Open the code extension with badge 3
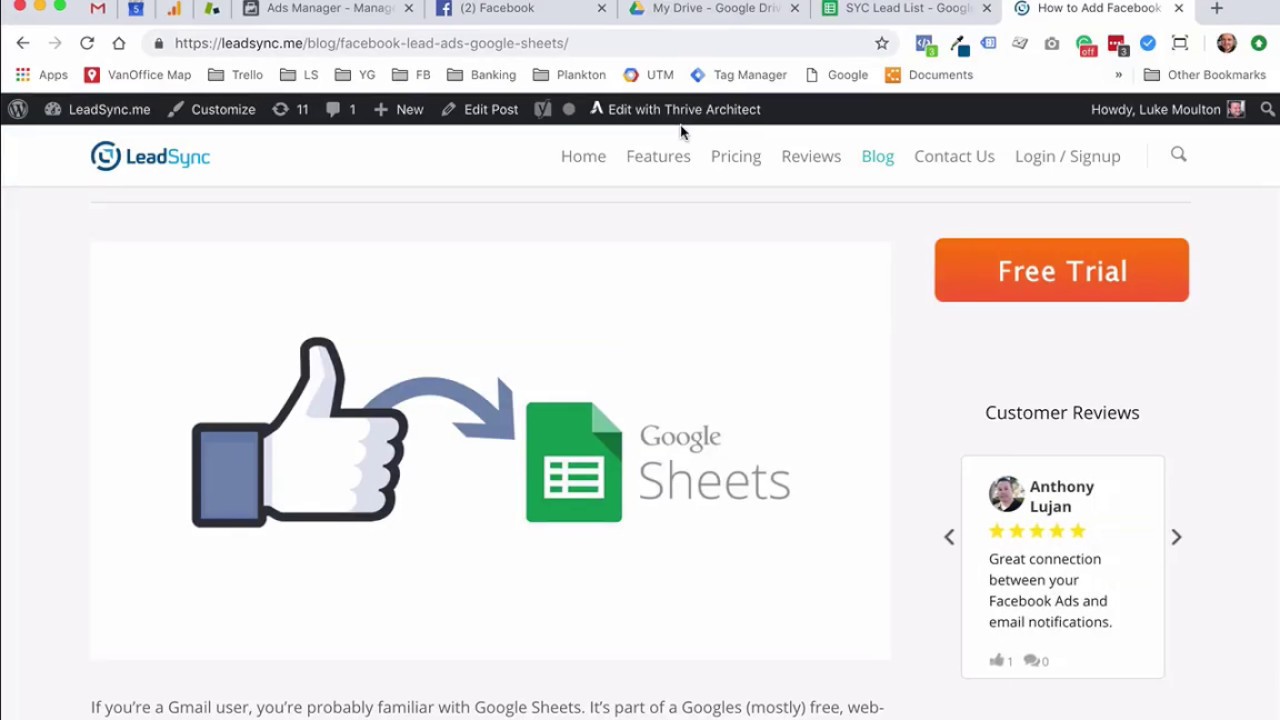Screen dimensions: 1280x720 point(926,44)
